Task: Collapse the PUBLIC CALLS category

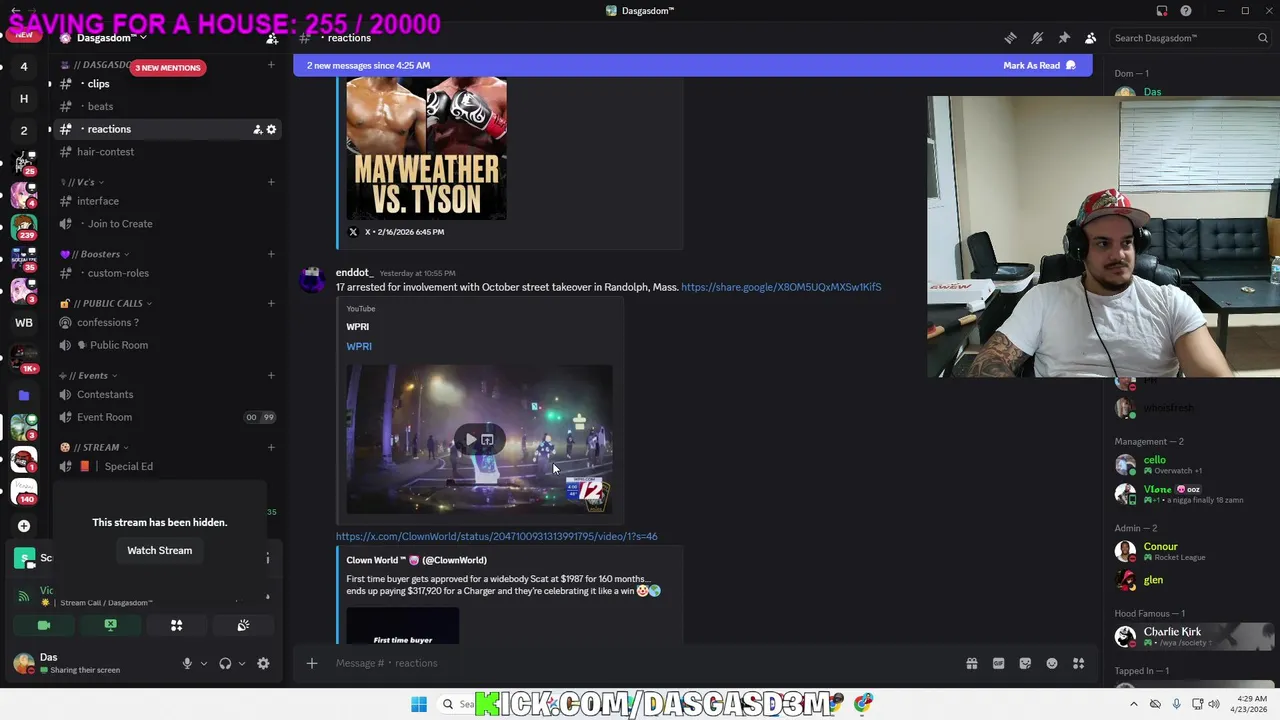Action: tap(106, 303)
